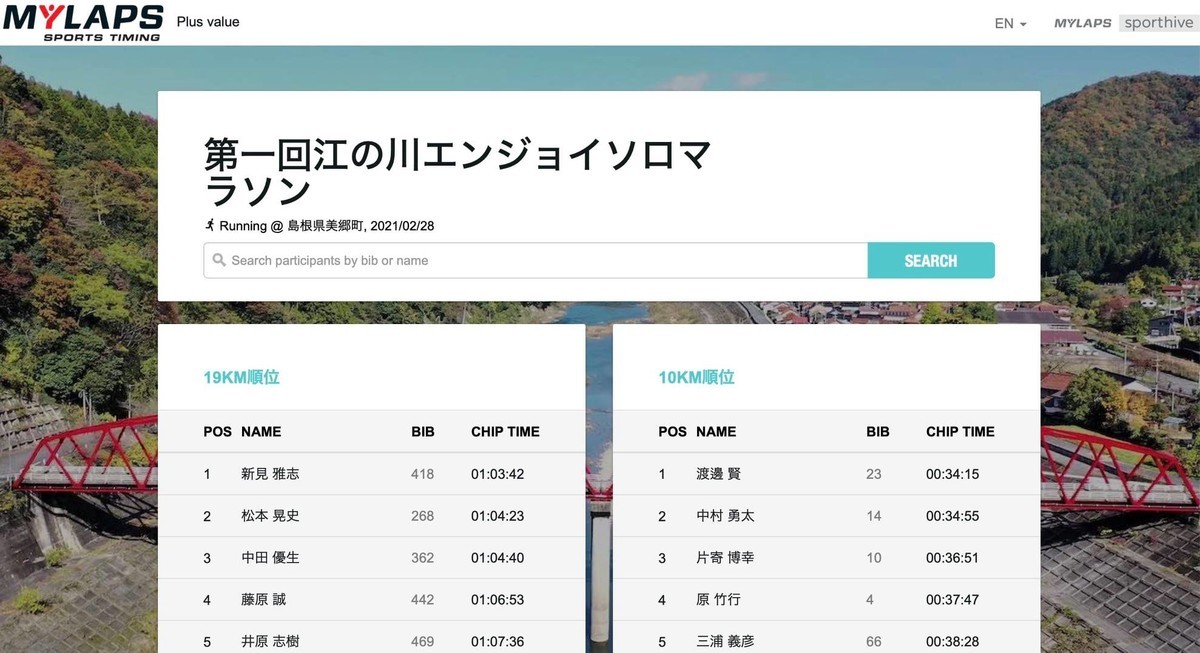Click chip time 00:38:28

[953, 642]
